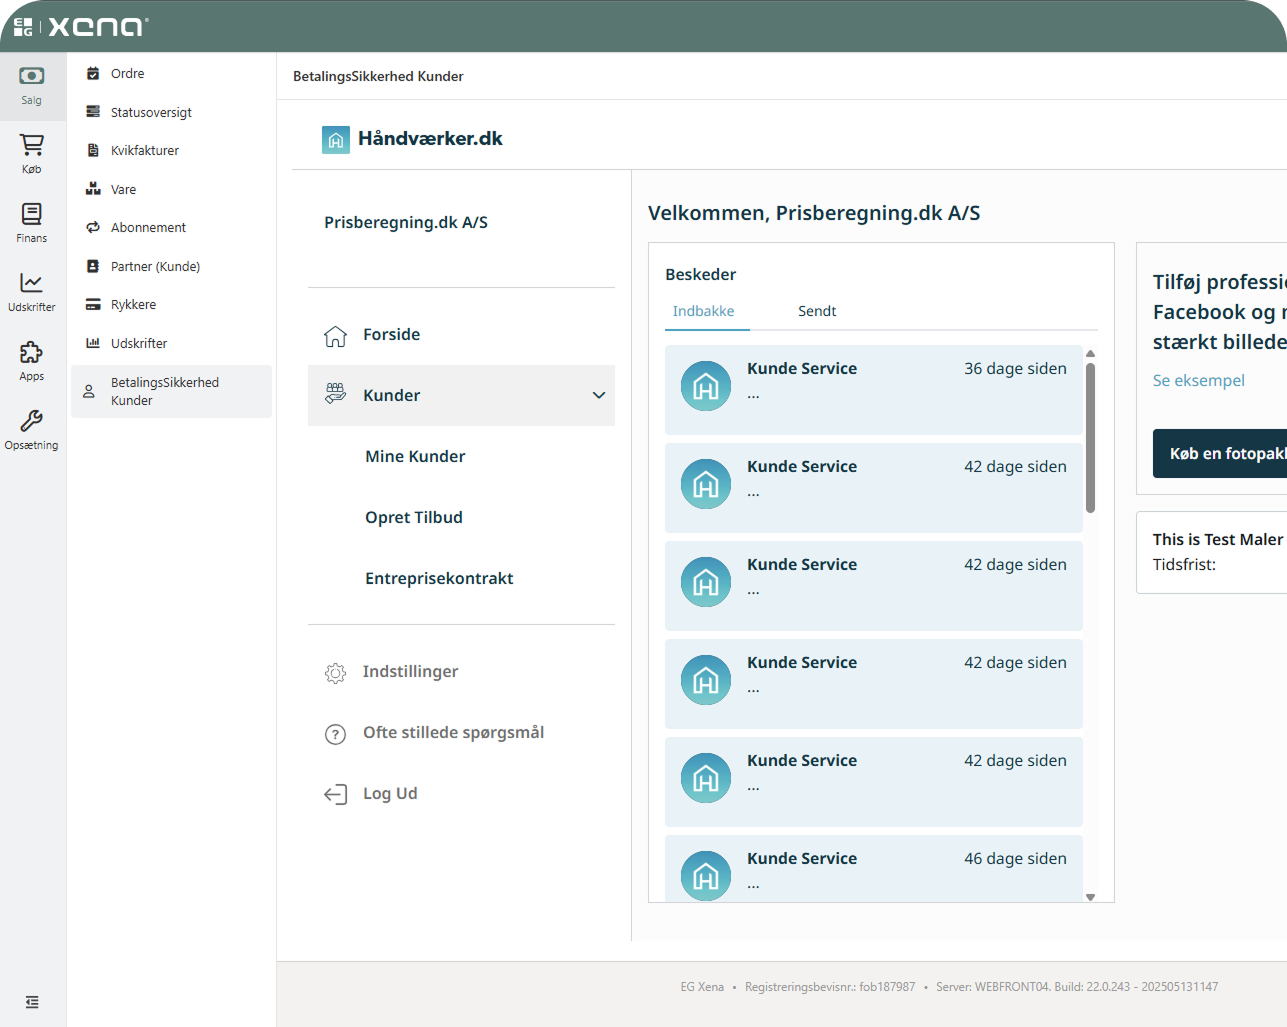Click Log Ud to sign out
Viewport: 1287px width, 1027px height.
pyautogui.click(x=390, y=794)
